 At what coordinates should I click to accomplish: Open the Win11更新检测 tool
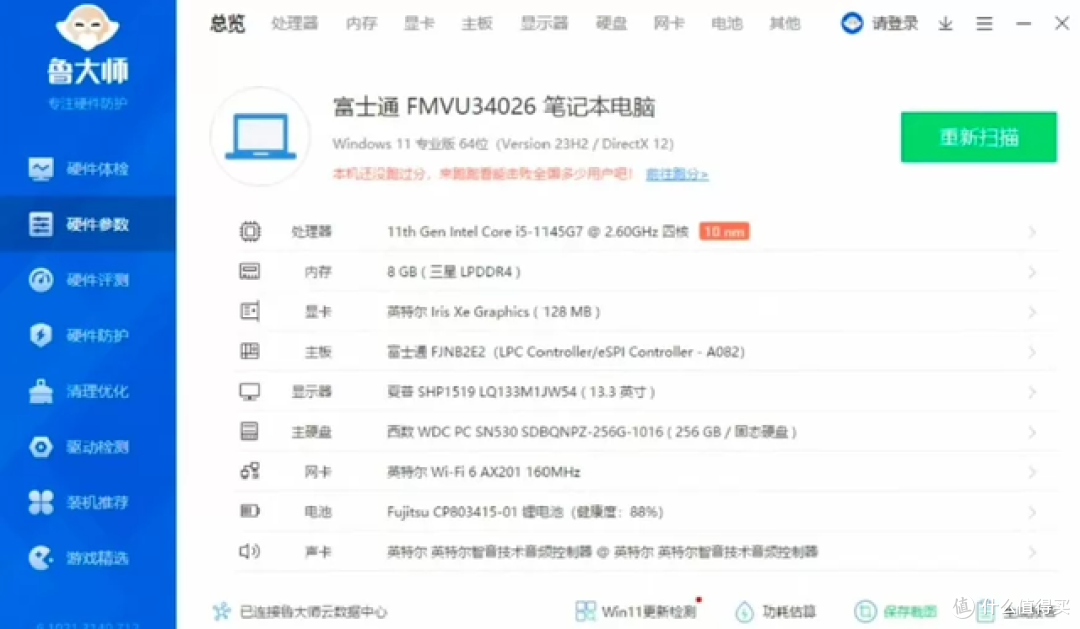click(x=636, y=611)
